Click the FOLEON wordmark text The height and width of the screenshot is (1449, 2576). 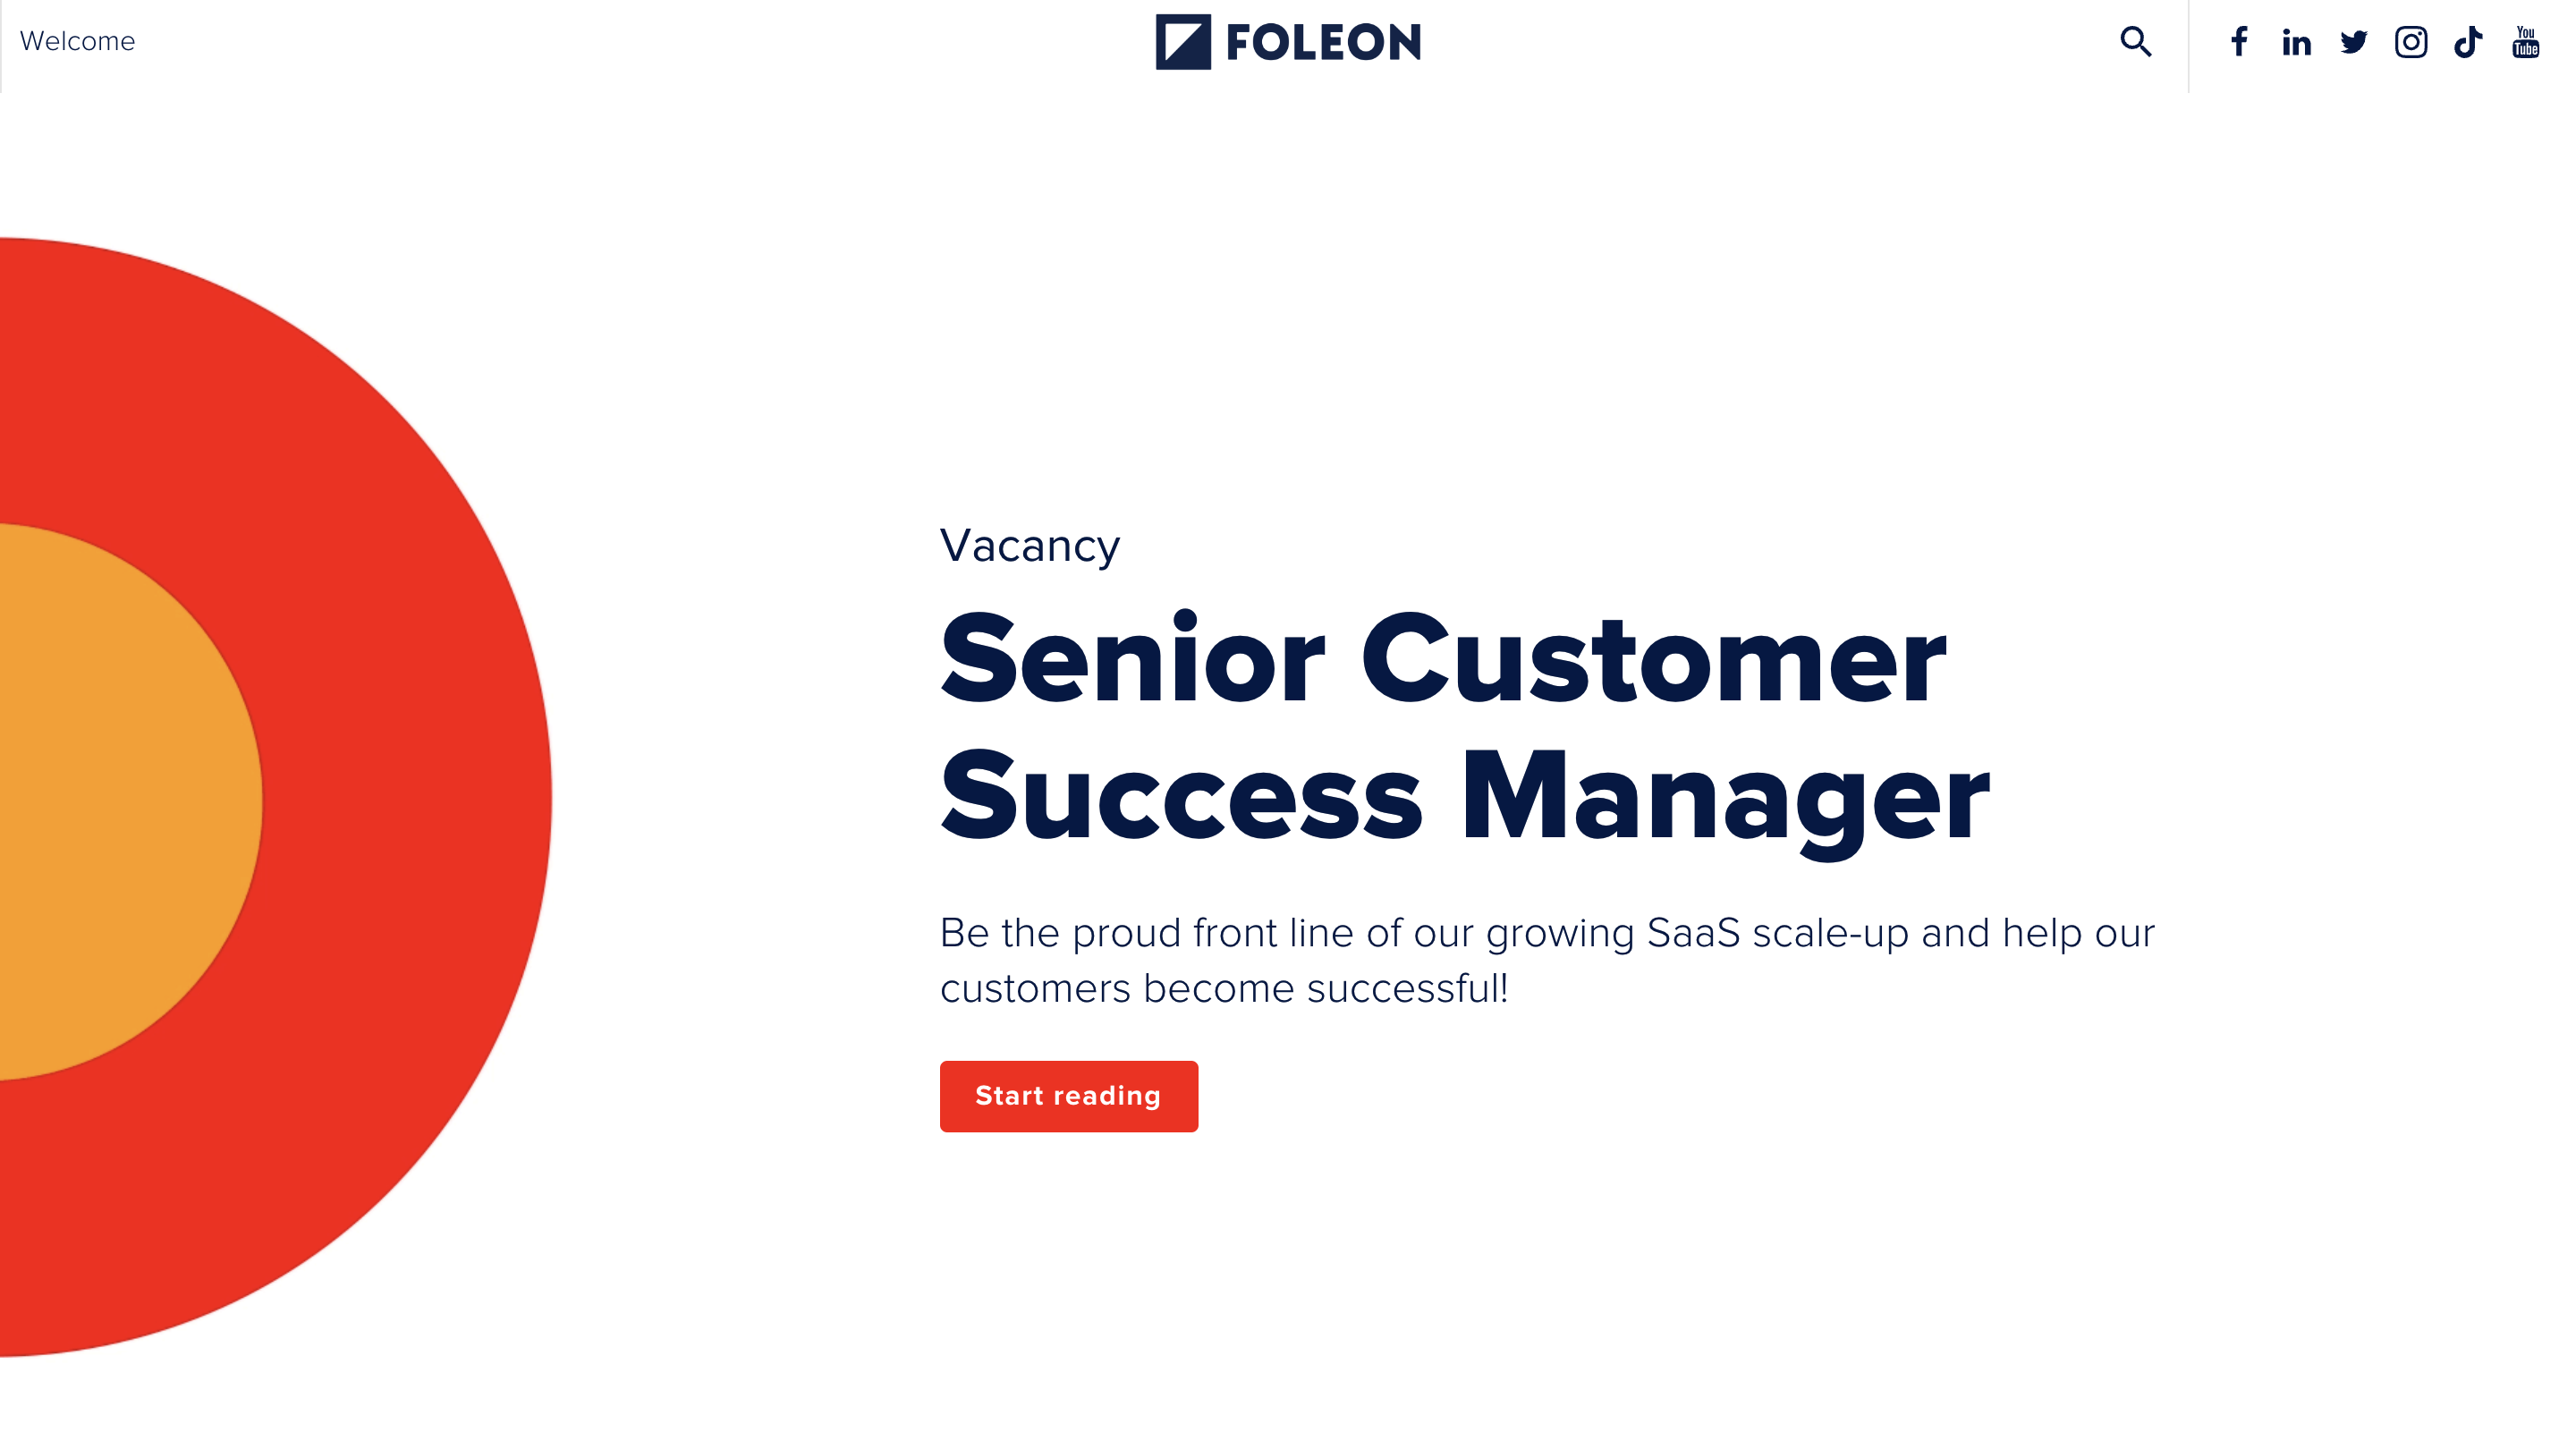(1322, 42)
